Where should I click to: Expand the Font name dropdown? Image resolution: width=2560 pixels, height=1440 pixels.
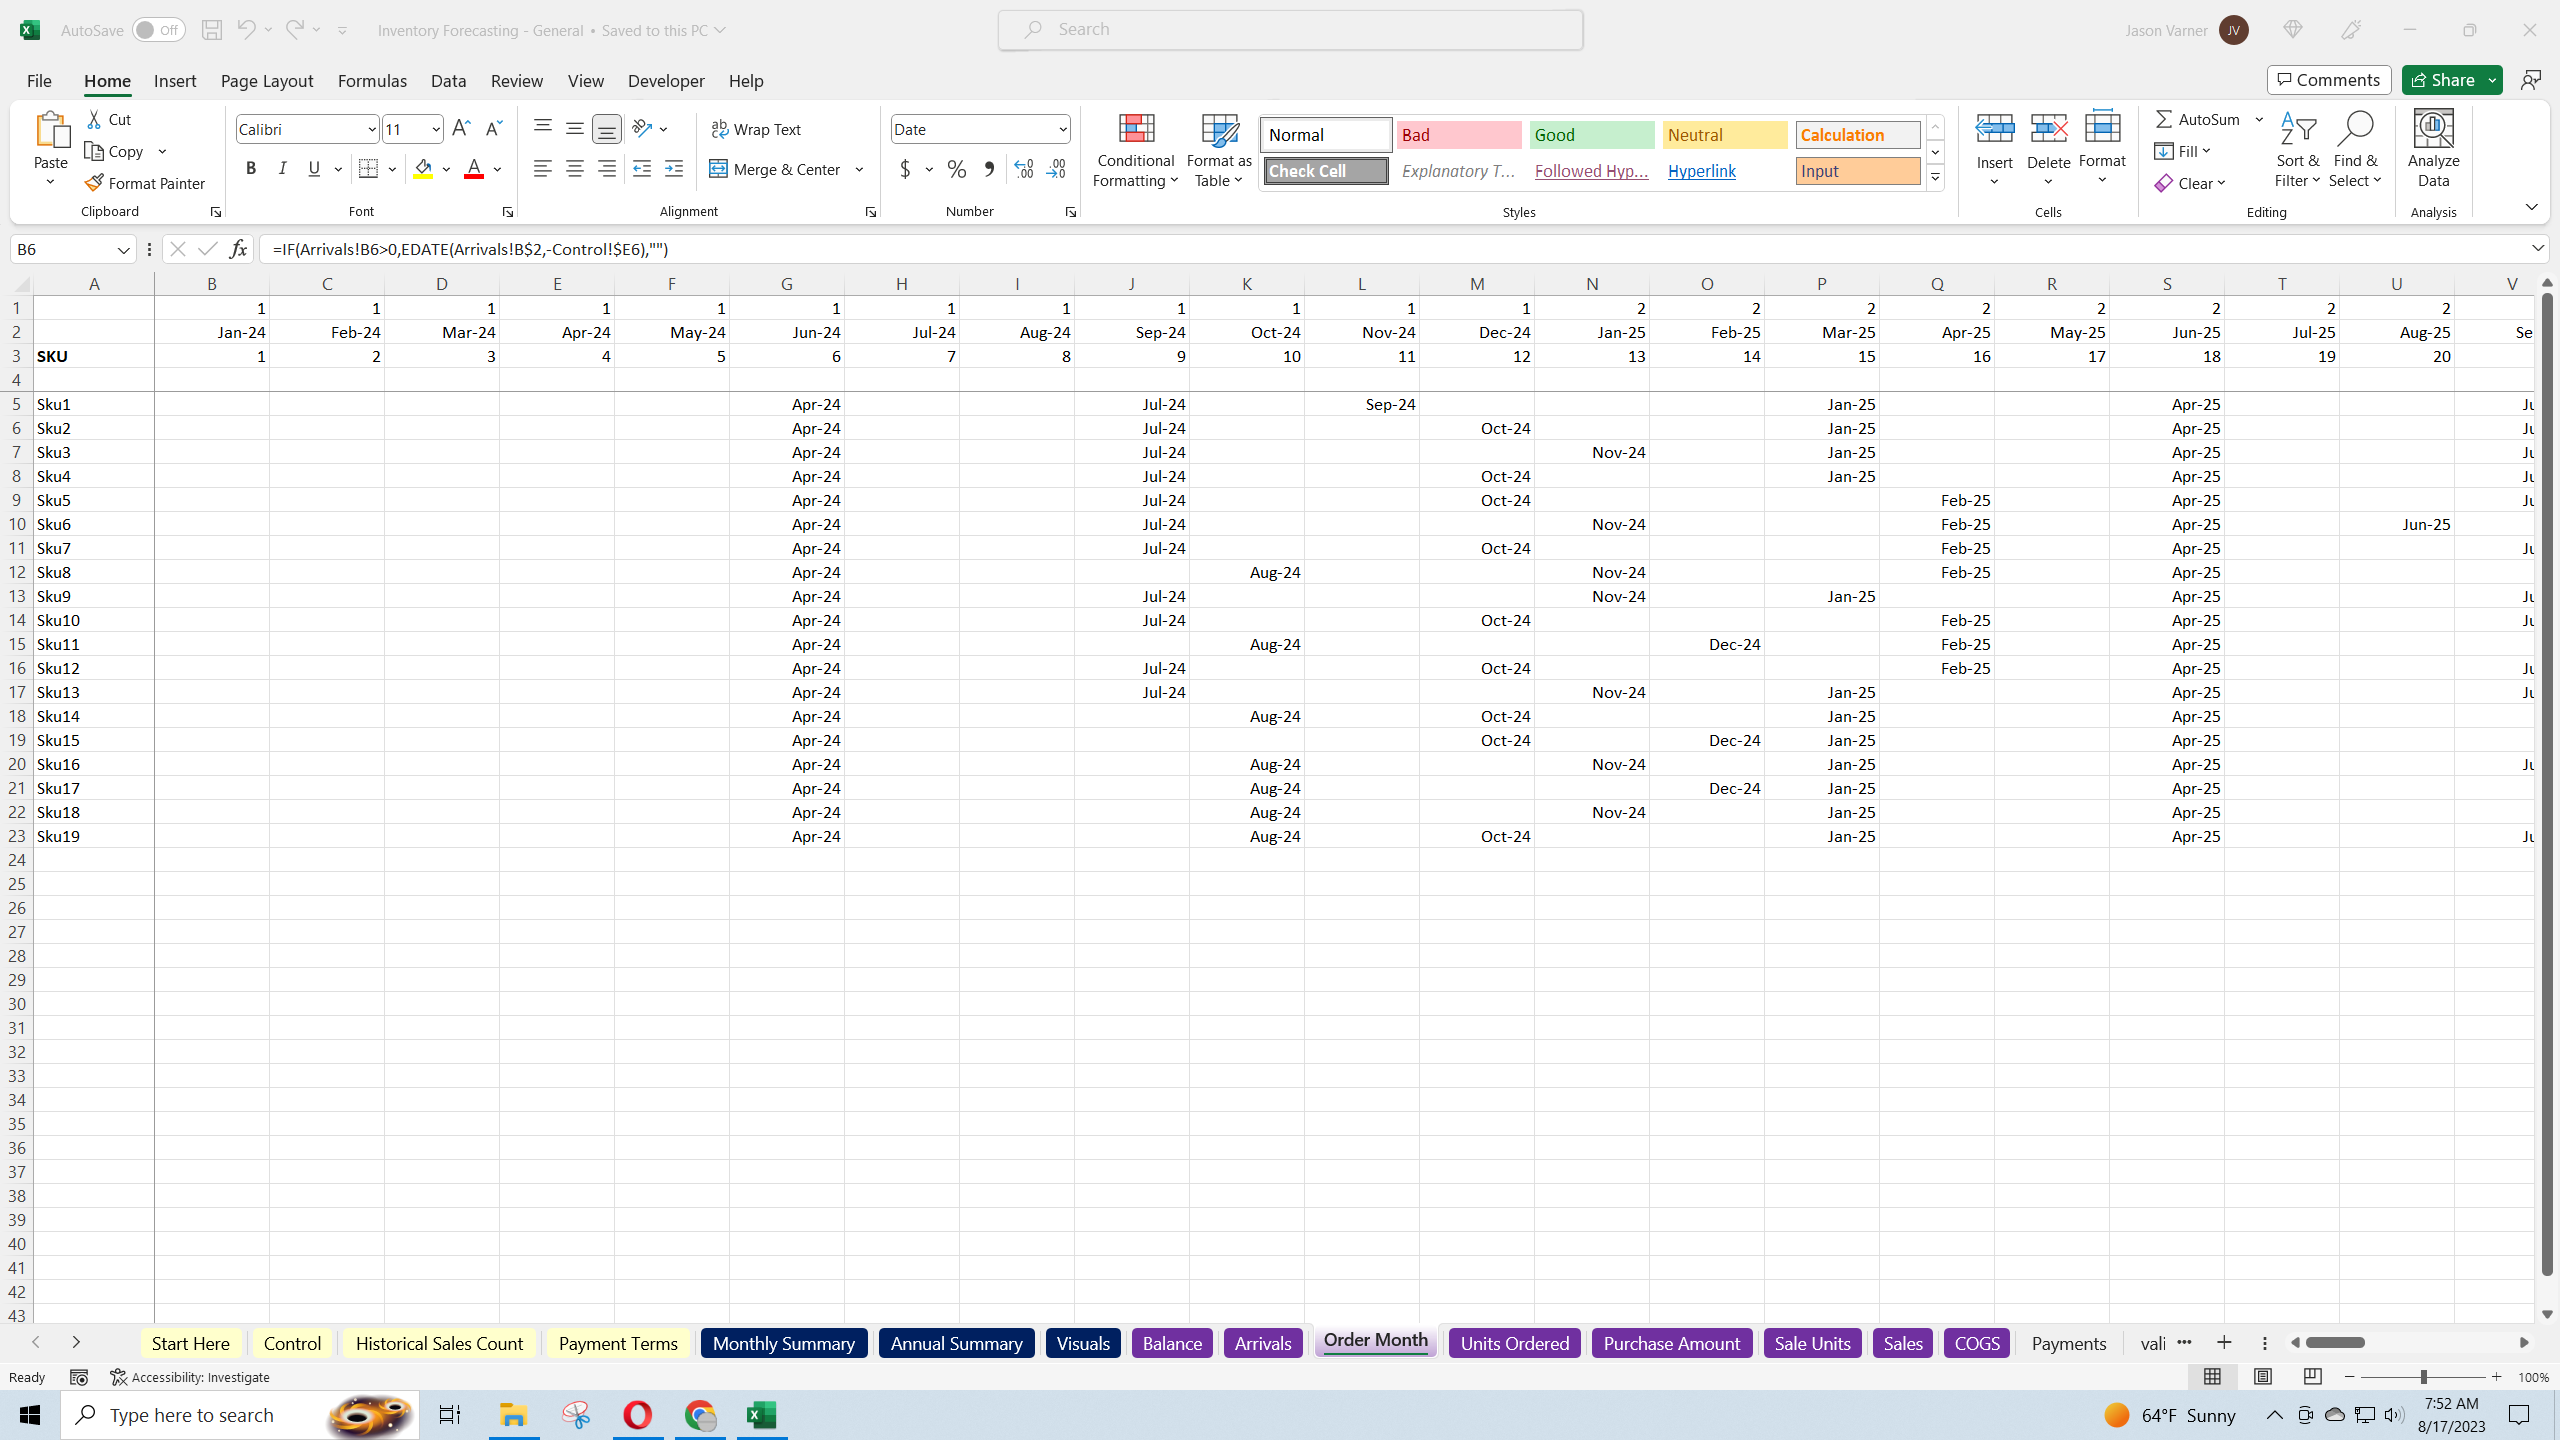click(x=370, y=128)
